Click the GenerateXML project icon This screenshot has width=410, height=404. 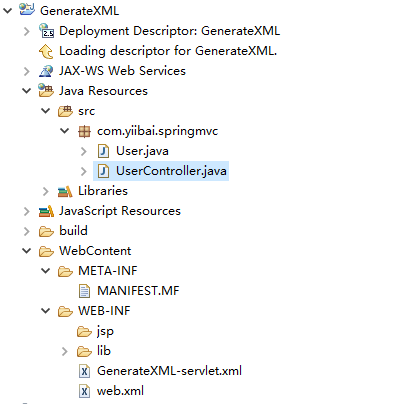pos(27,9)
